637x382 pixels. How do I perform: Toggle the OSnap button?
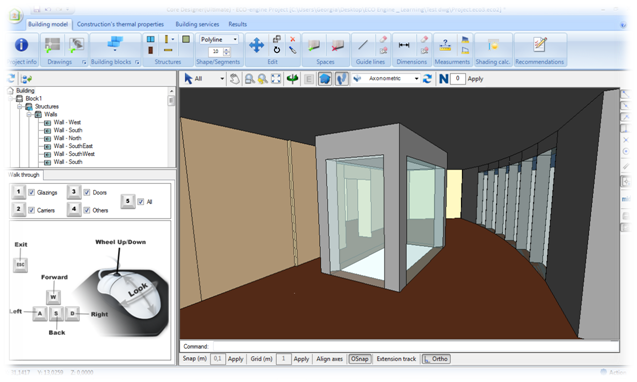pyautogui.click(x=360, y=359)
